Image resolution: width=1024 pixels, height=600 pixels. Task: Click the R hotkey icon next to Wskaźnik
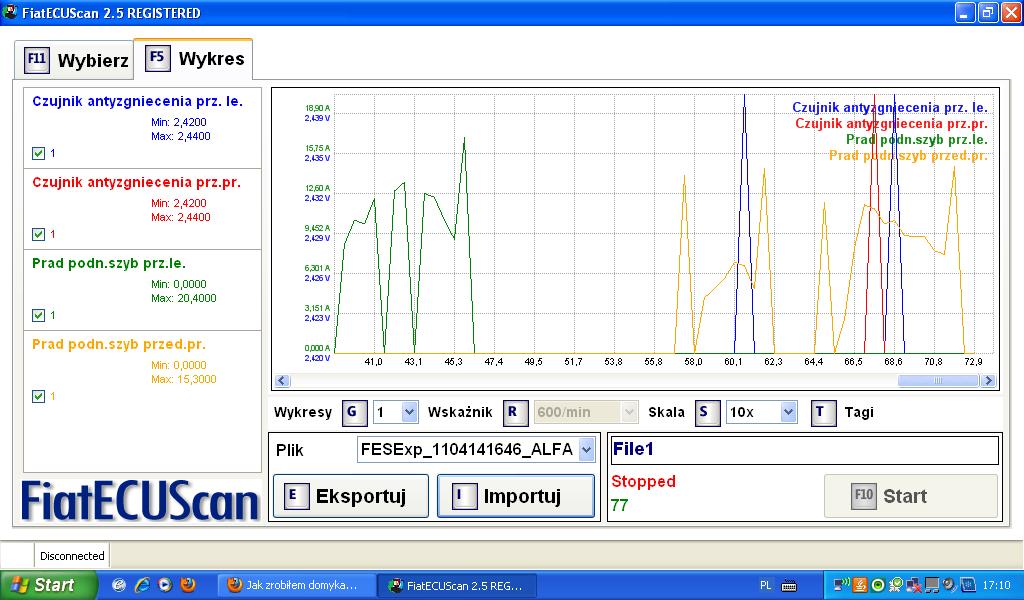[x=514, y=412]
